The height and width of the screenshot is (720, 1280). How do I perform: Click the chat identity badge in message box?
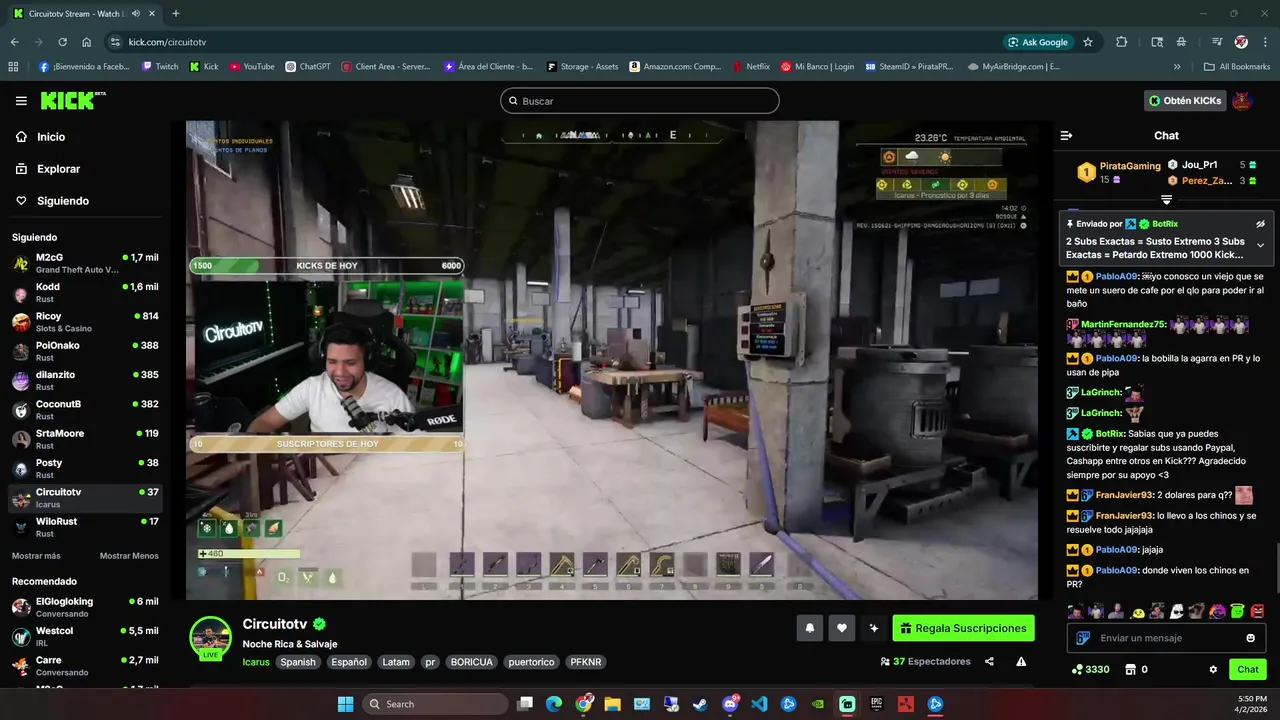point(1083,638)
